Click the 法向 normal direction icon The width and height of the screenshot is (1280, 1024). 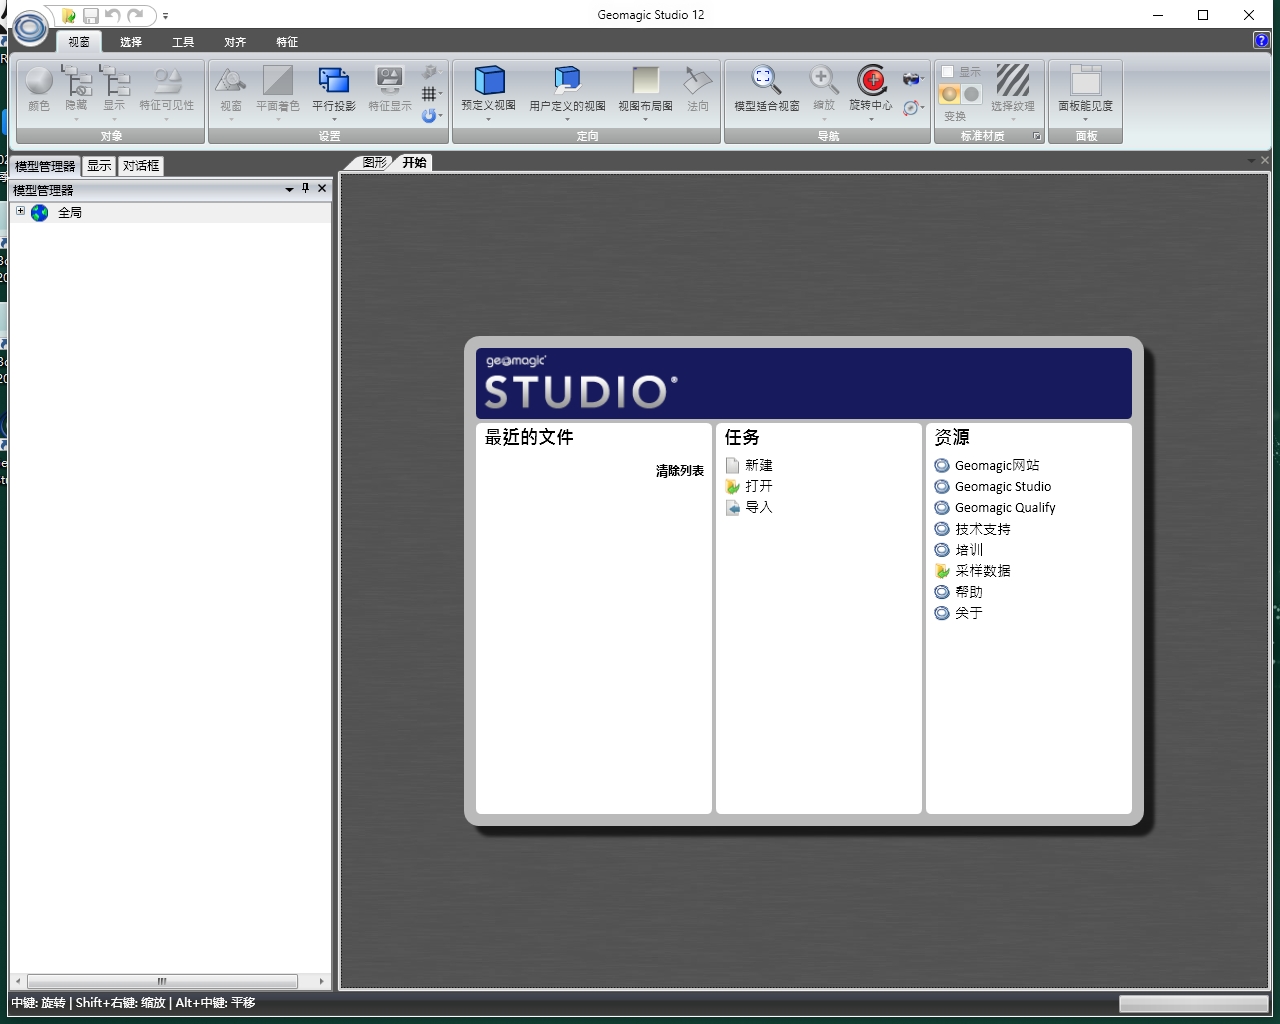(698, 80)
